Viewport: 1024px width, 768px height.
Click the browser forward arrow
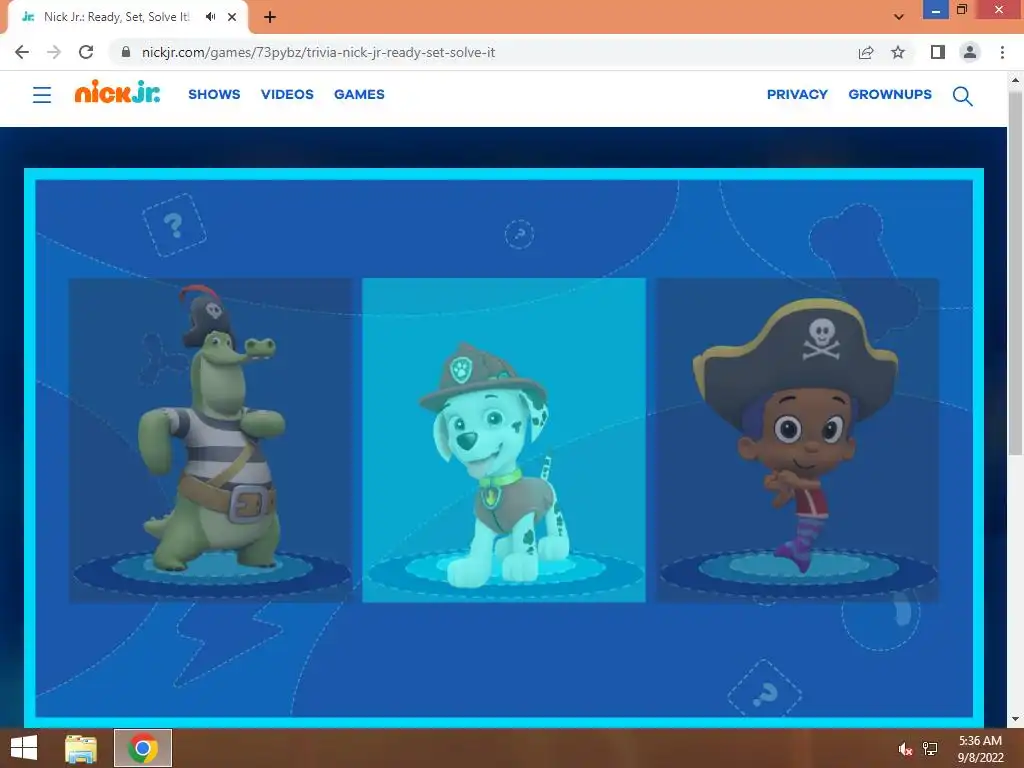tap(54, 52)
